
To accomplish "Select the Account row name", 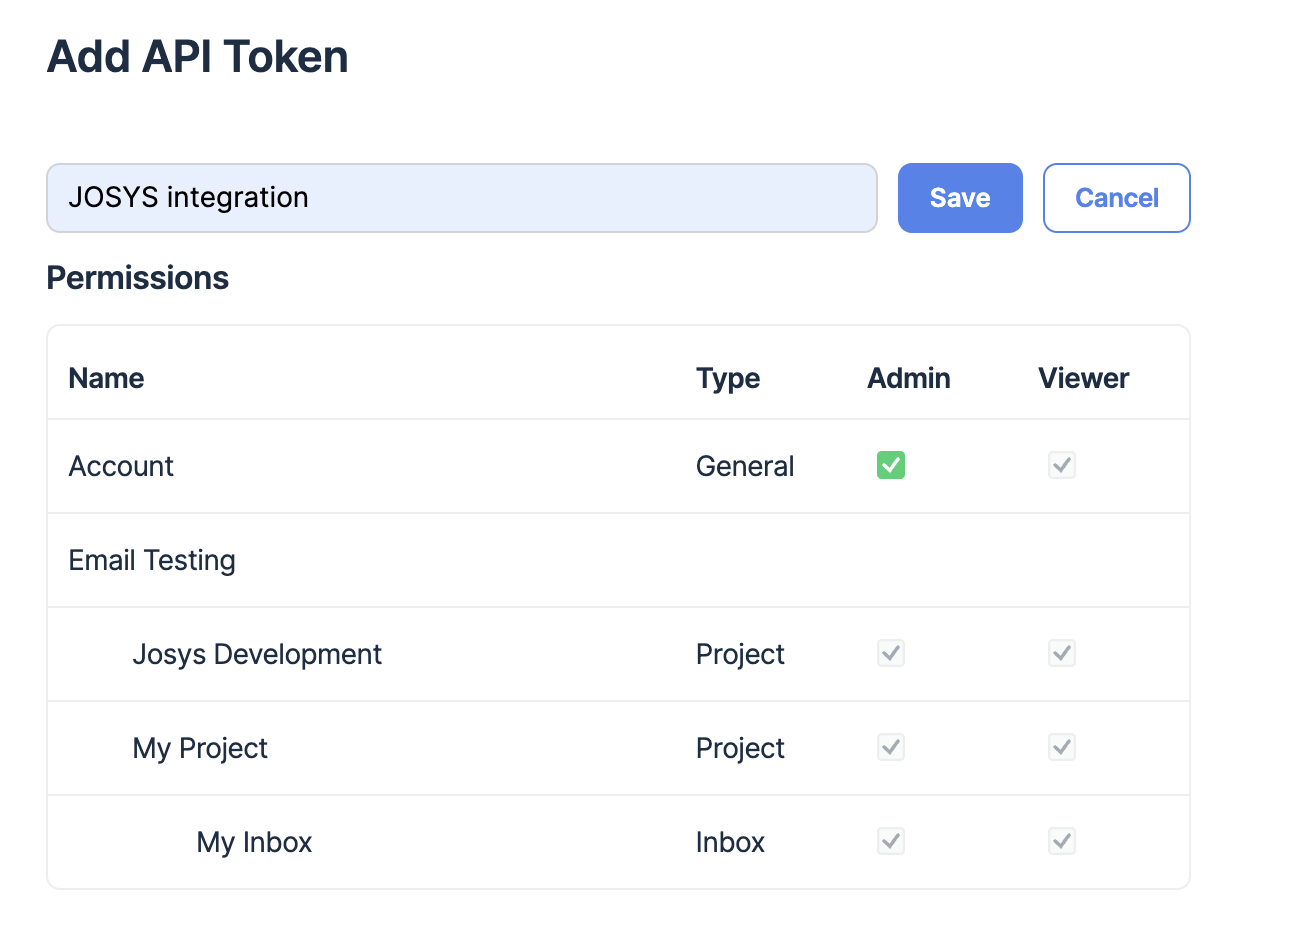I will (x=121, y=466).
